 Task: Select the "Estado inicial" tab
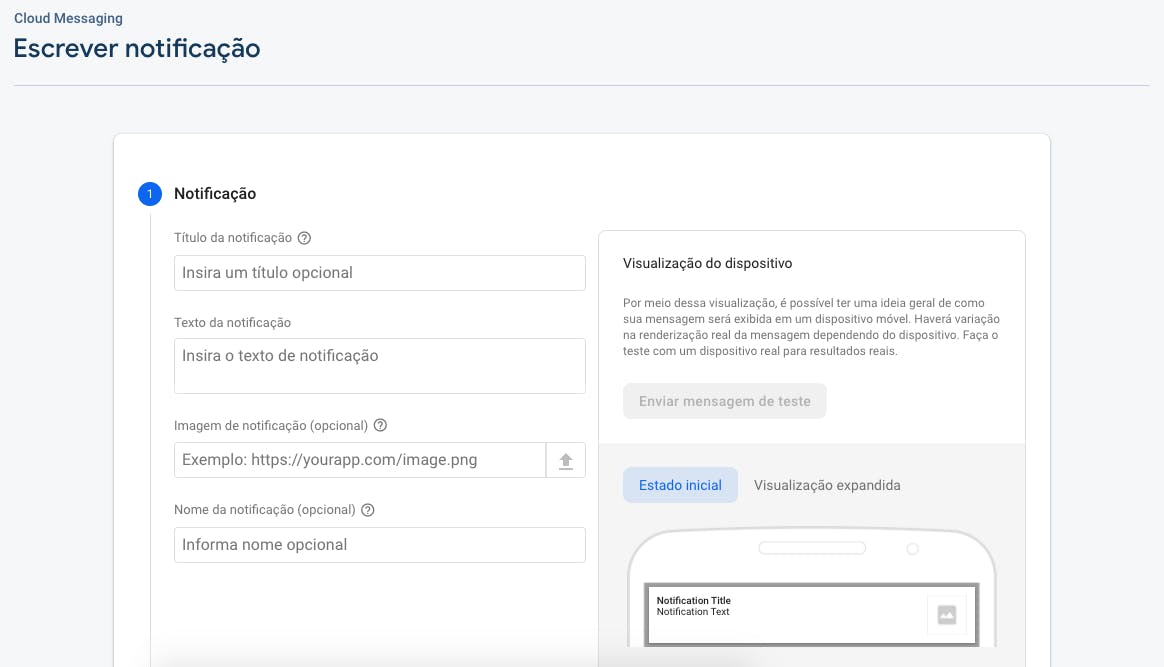pos(680,485)
